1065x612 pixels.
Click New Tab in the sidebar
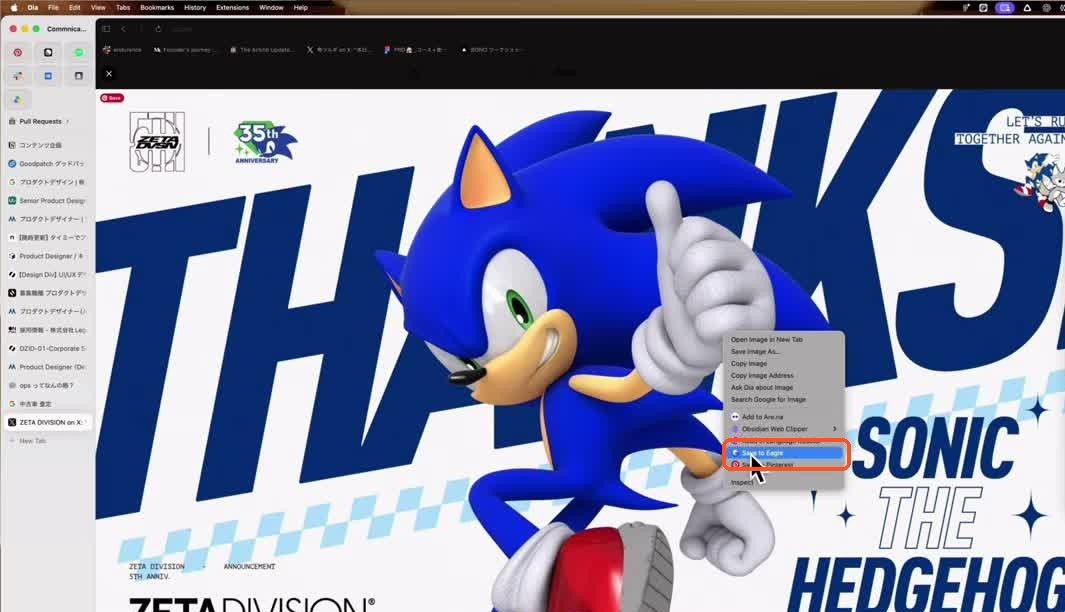(32, 441)
